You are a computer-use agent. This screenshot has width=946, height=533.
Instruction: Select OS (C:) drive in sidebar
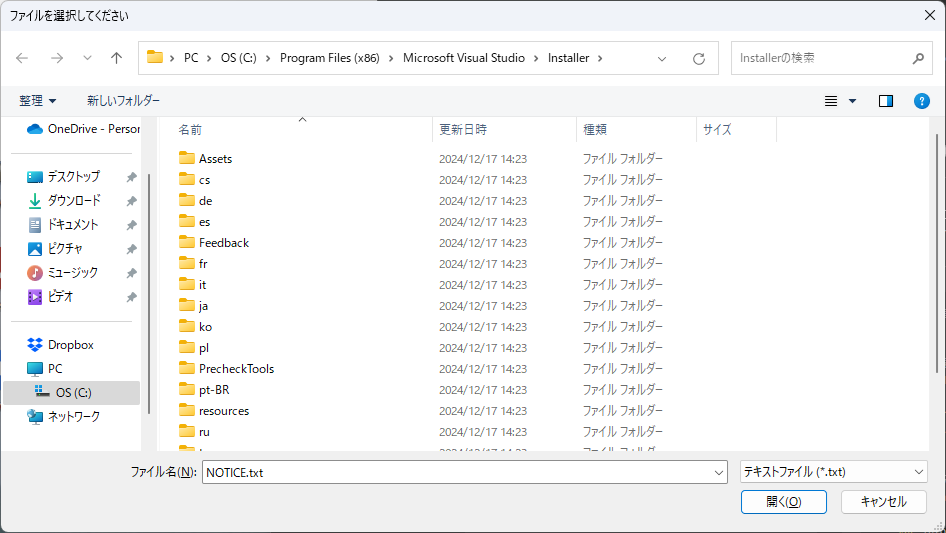click(71, 392)
